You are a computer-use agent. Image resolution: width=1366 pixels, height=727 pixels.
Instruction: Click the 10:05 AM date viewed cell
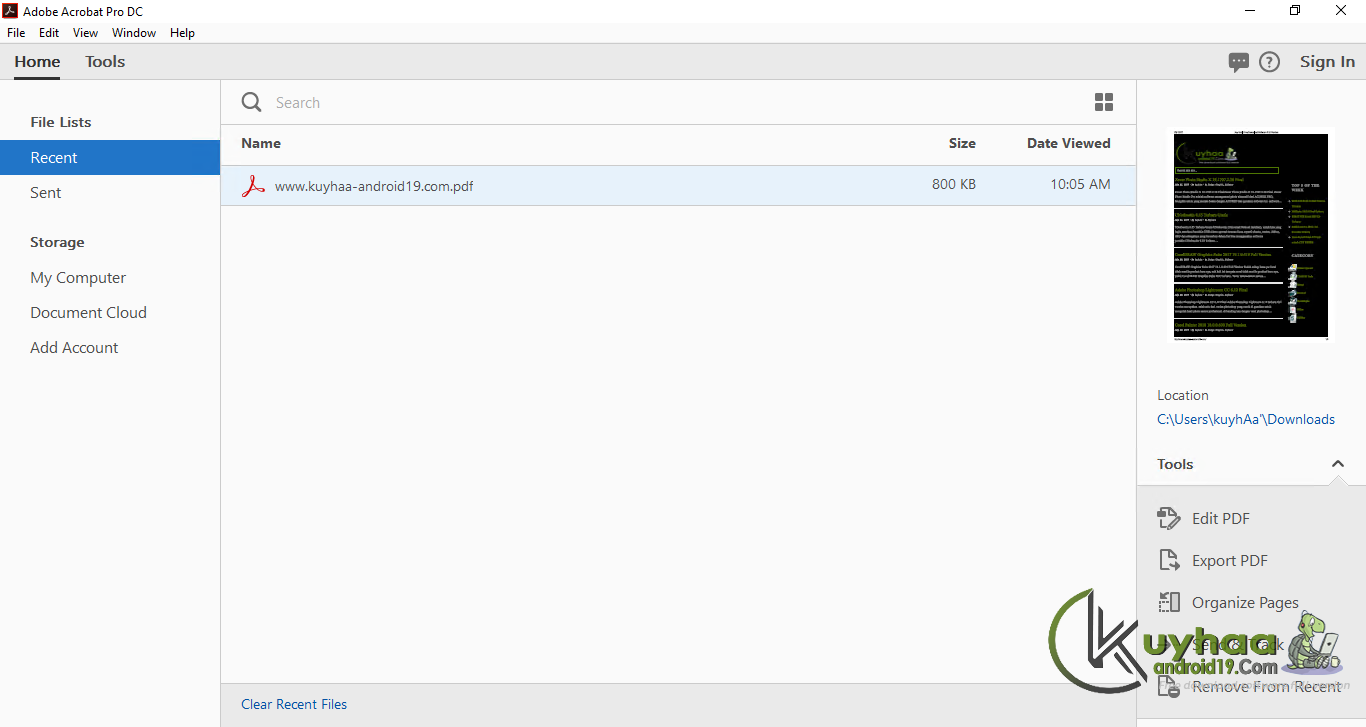click(1080, 185)
